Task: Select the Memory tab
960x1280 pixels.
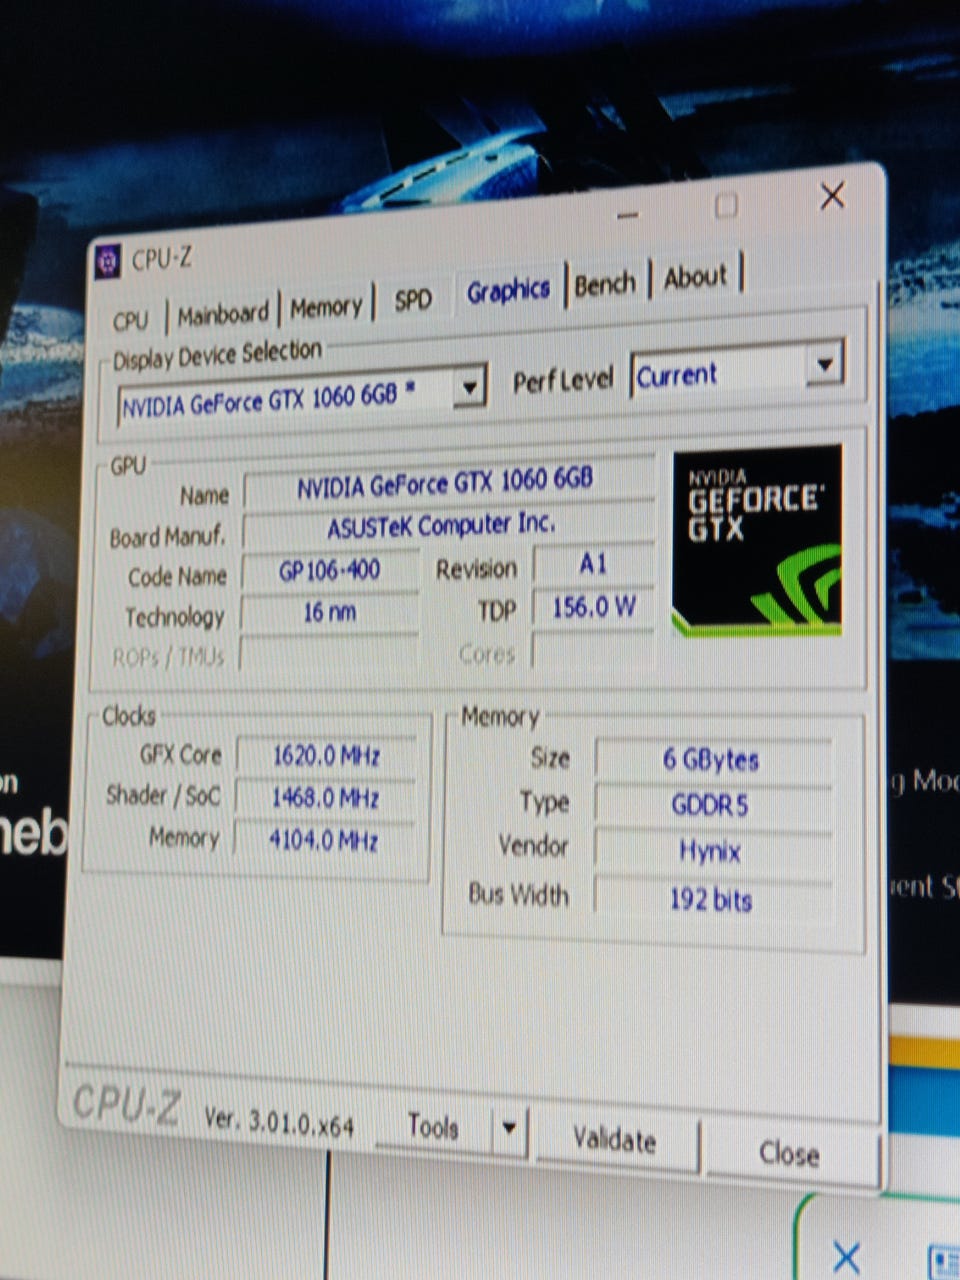Action: point(326,307)
